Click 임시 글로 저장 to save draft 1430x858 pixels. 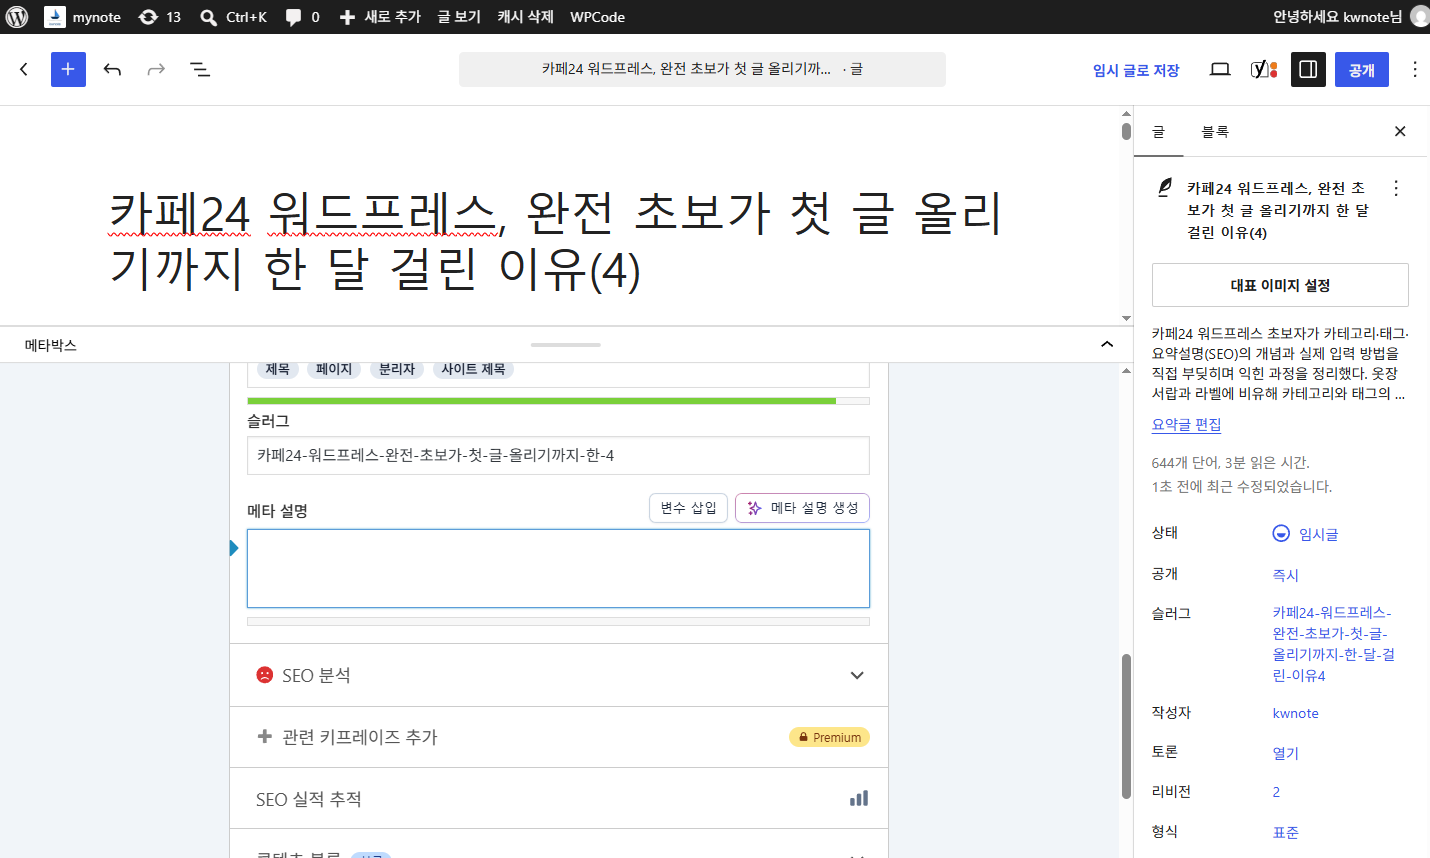pyautogui.click(x=1136, y=70)
